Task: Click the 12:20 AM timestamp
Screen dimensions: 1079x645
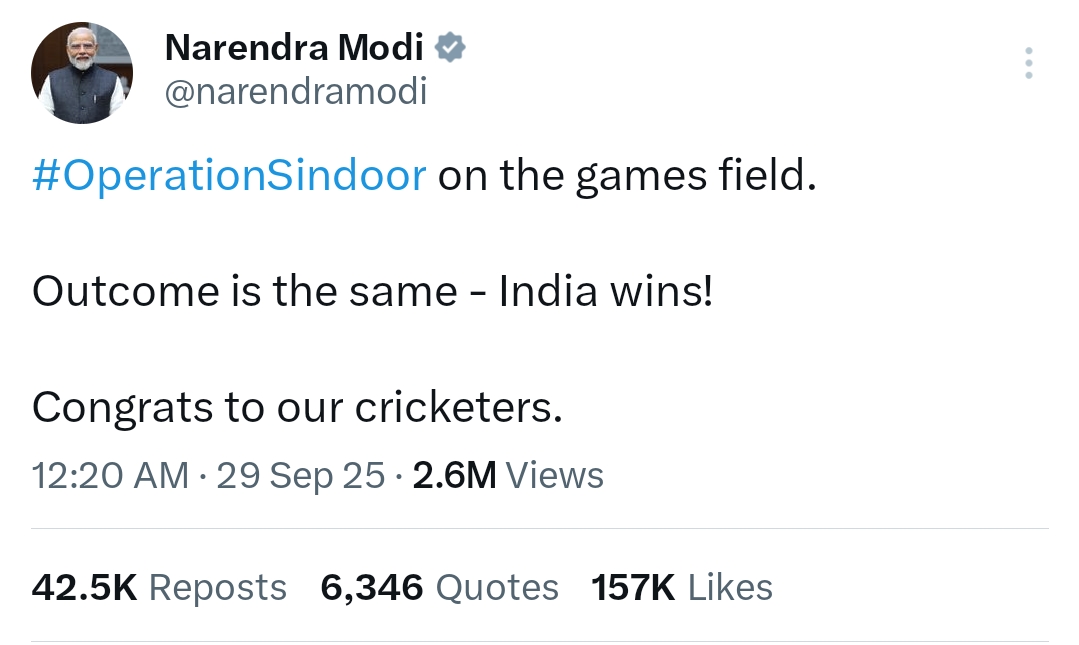Action: [110, 475]
